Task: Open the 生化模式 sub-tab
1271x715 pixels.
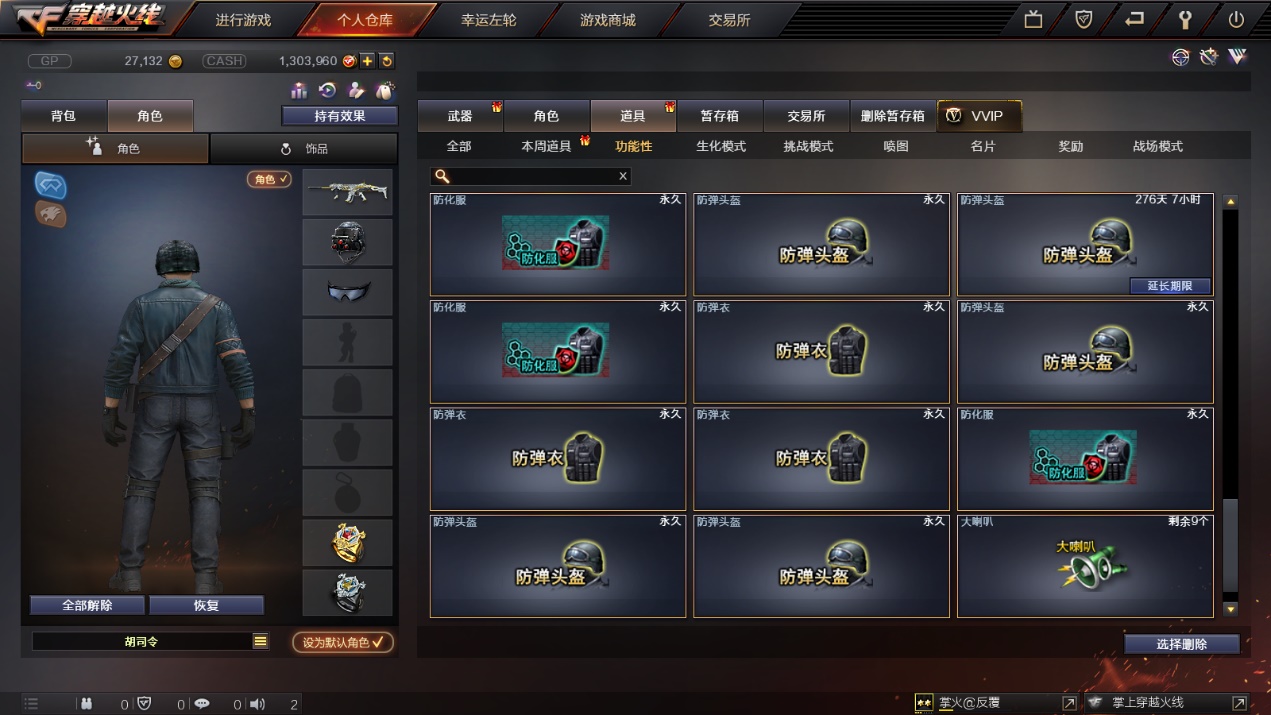Action: coord(721,146)
